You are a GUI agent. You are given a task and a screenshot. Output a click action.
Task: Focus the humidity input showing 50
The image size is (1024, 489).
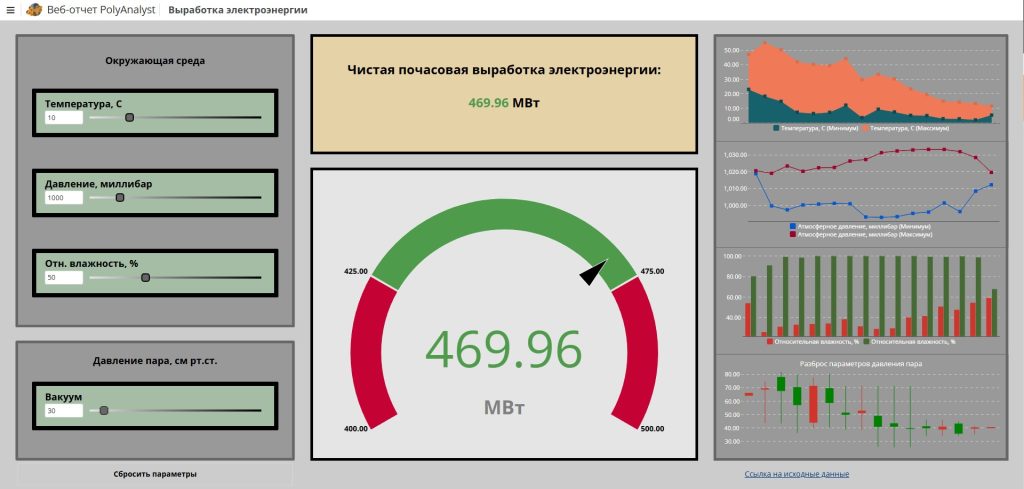pos(63,278)
